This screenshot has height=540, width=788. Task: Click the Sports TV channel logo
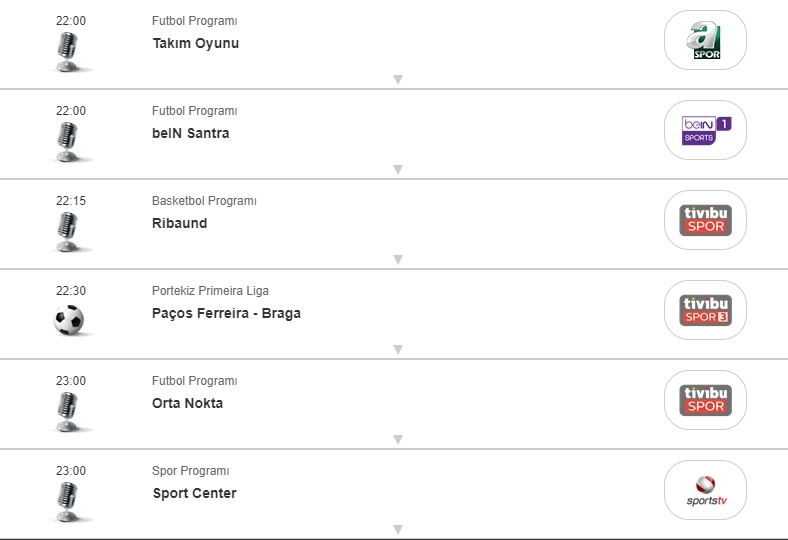pos(705,490)
